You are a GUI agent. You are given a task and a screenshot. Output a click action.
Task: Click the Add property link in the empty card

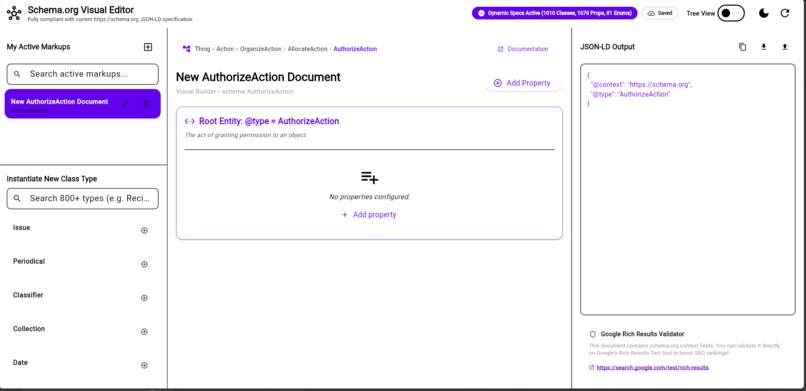(369, 215)
